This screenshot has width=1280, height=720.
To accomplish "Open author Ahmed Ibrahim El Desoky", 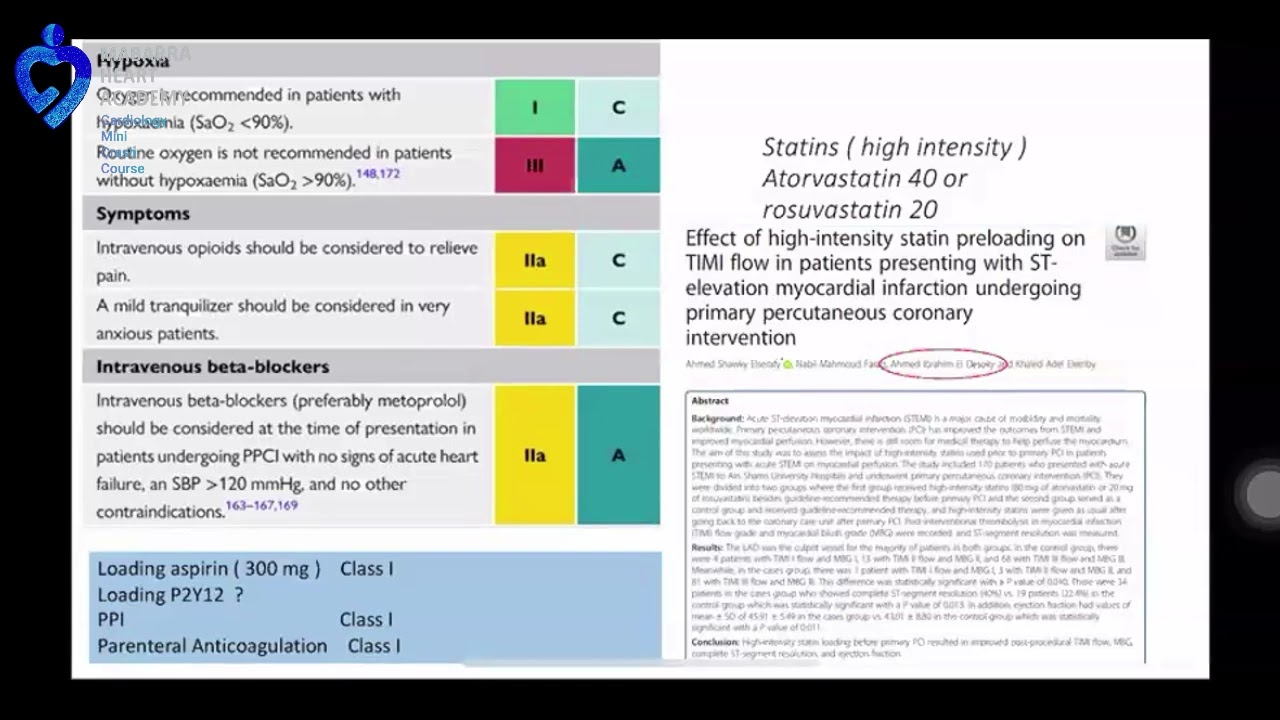I will coord(942,364).
